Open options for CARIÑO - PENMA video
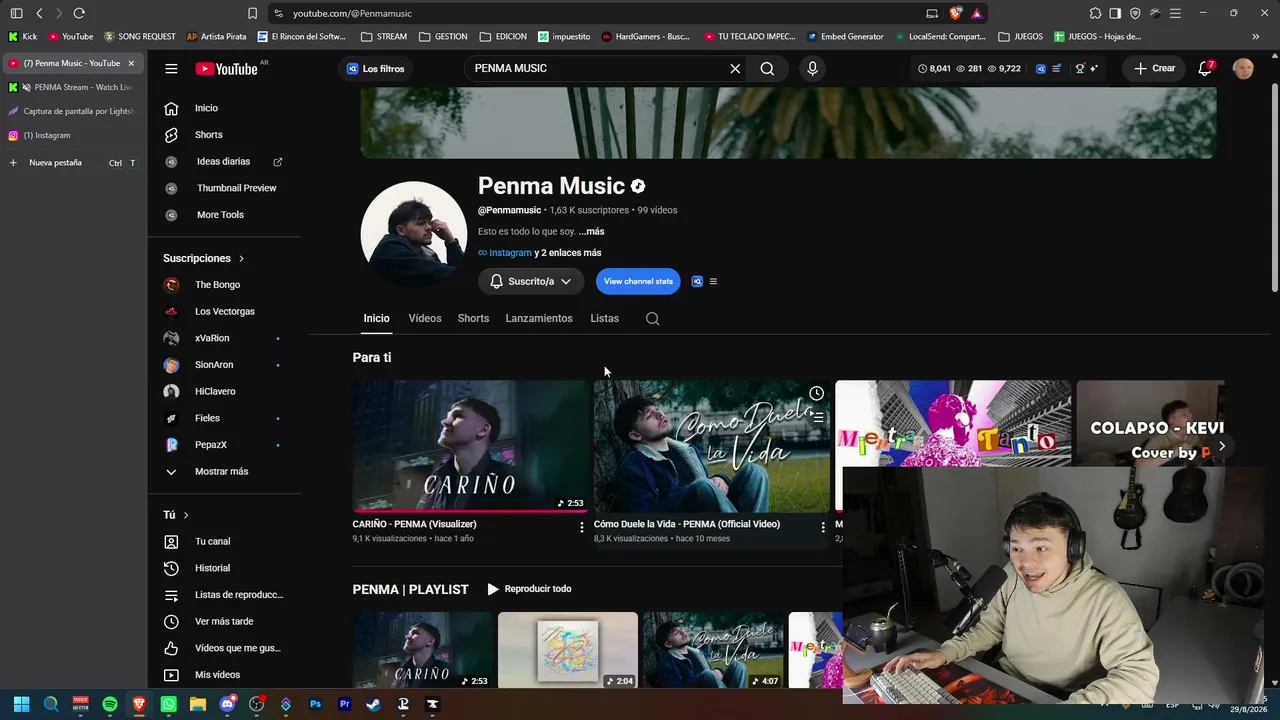1280x720 pixels. coord(581,527)
